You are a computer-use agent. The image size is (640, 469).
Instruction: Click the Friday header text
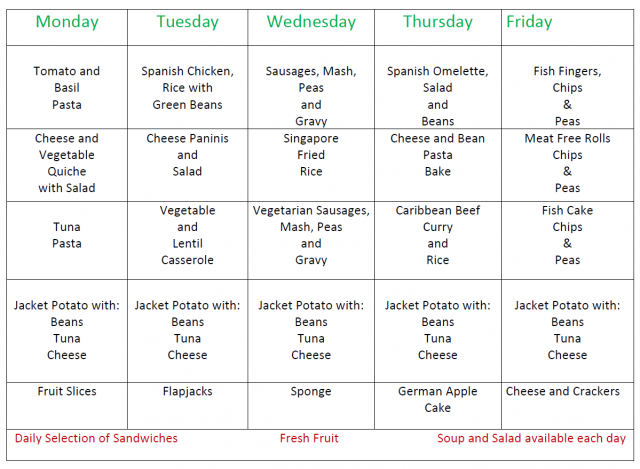(529, 22)
